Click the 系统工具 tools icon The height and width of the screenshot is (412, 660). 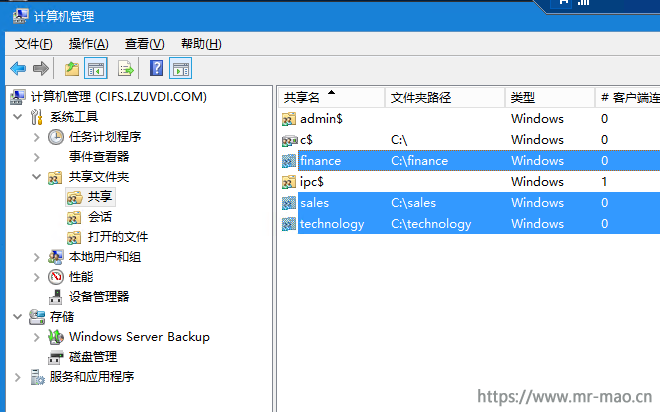tap(37, 117)
